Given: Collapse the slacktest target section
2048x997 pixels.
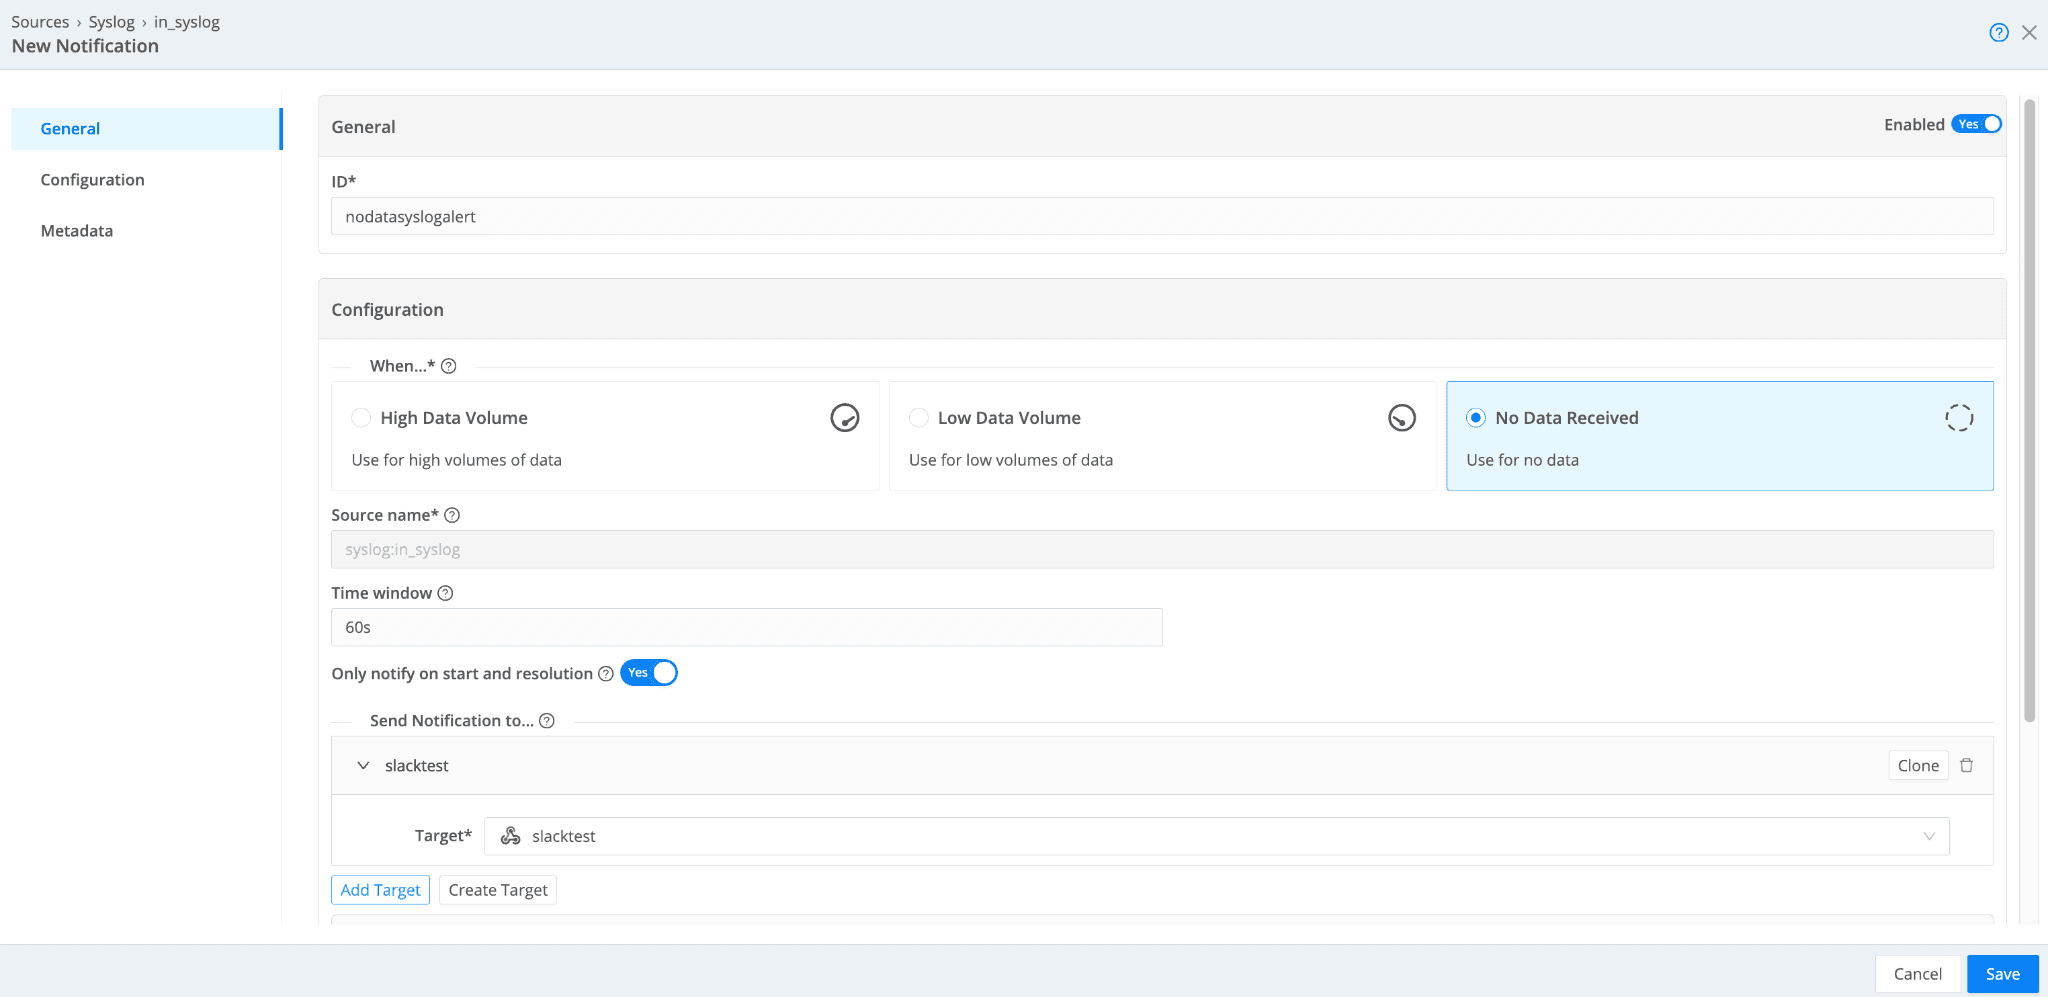Looking at the screenshot, I should pos(363,766).
